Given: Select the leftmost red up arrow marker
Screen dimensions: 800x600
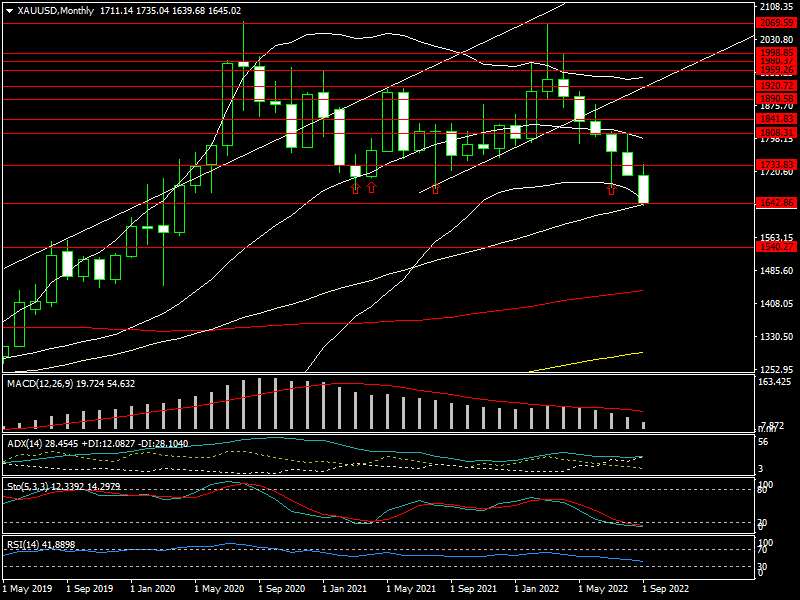Looking at the screenshot, I should [355, 187].
